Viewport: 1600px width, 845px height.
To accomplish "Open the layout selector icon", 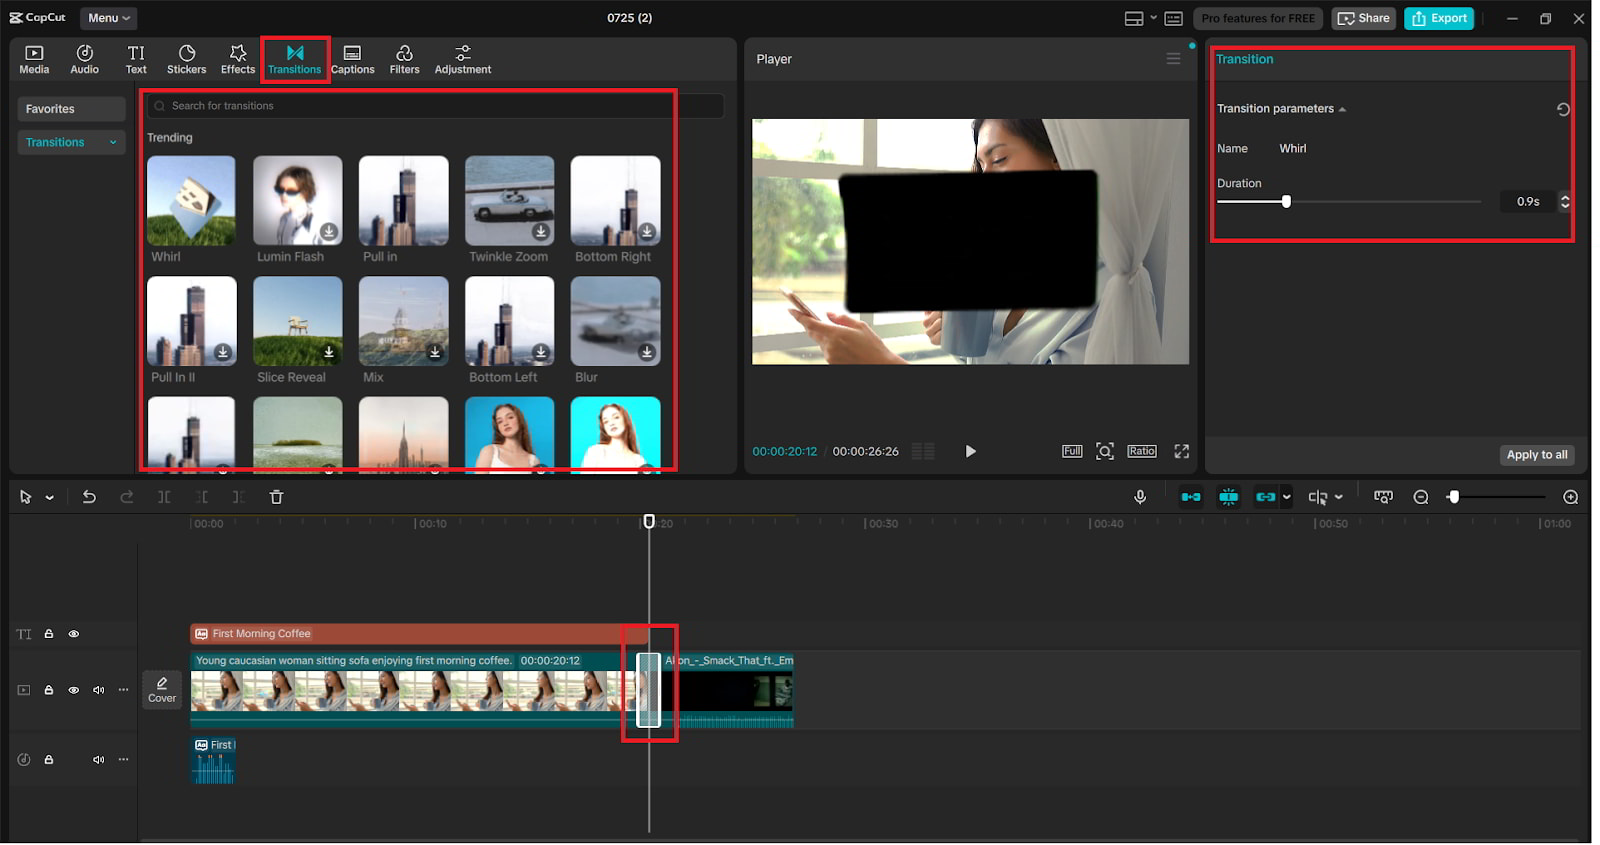I will pos(1134,18).
